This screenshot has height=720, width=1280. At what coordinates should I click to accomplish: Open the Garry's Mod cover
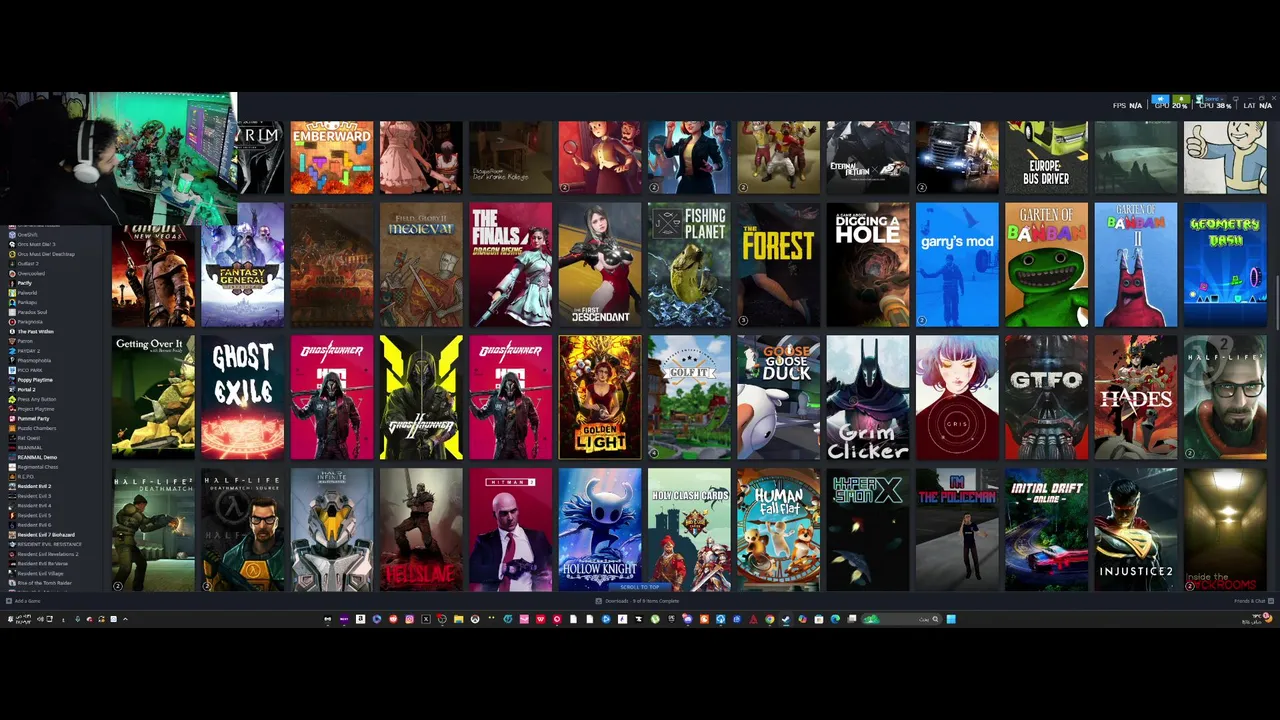(x=957, y=265)
